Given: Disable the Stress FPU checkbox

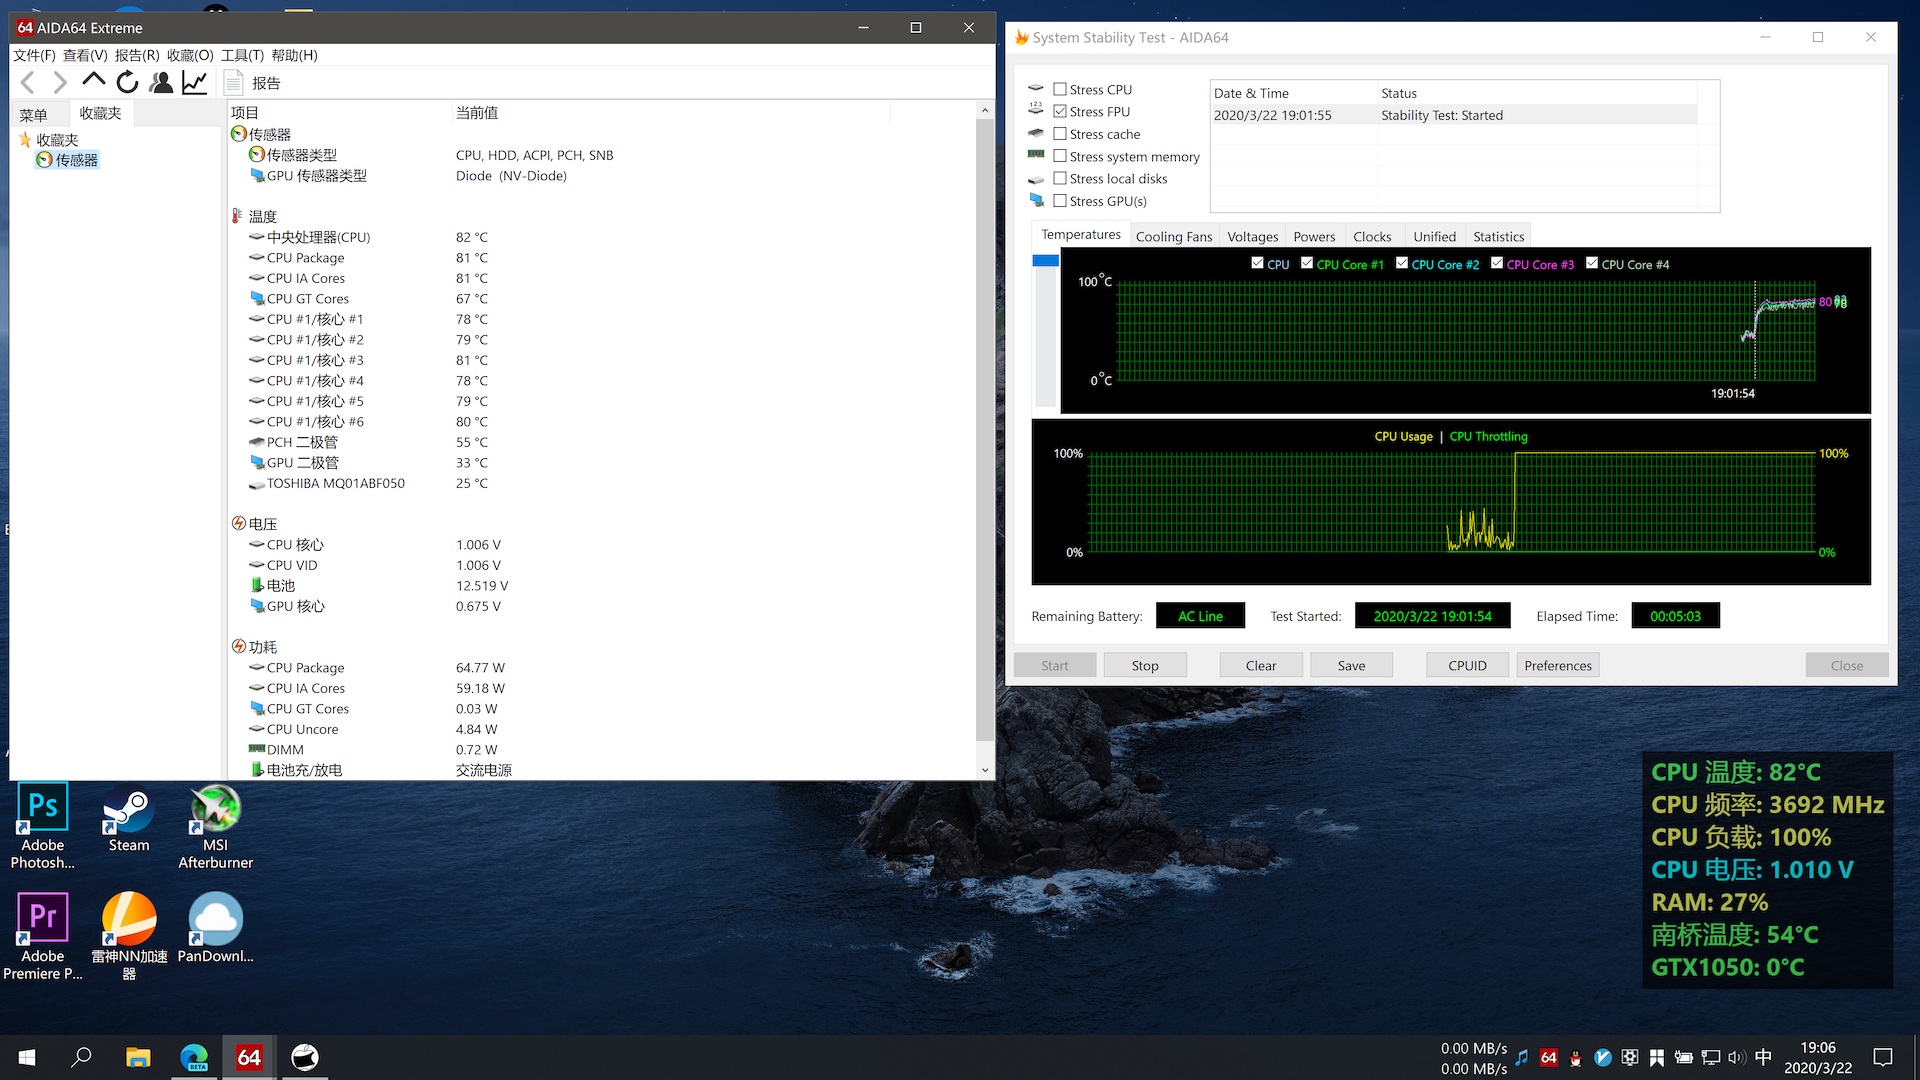Looking at the screenshot, I should [x=1060, y=111].
